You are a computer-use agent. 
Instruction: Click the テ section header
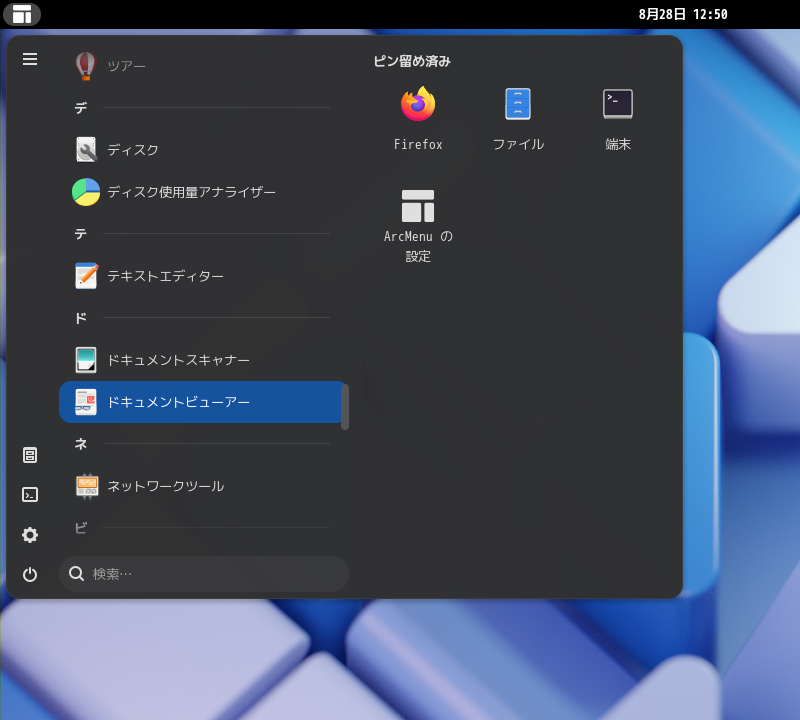(81, 234)
